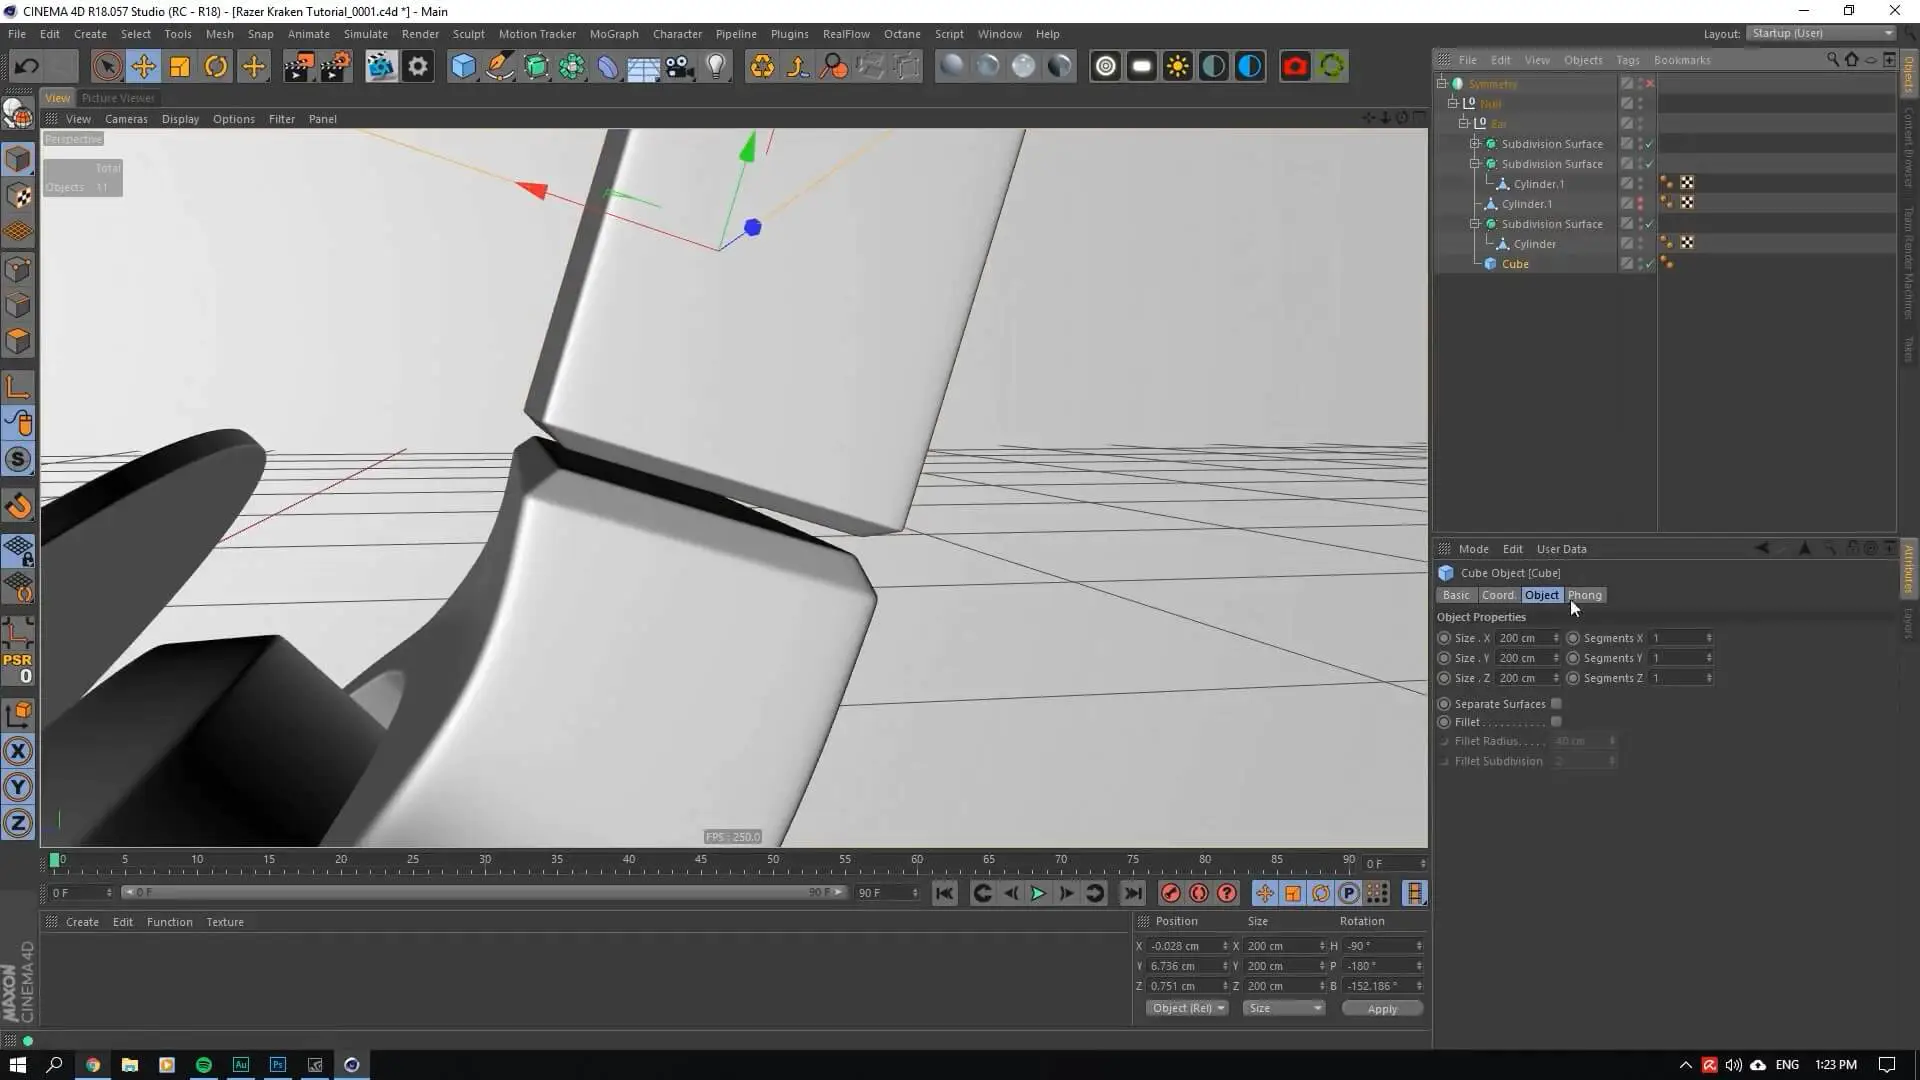Toggle Z axis lock
Viewport: 1920px width, 1080px height.
18,823
